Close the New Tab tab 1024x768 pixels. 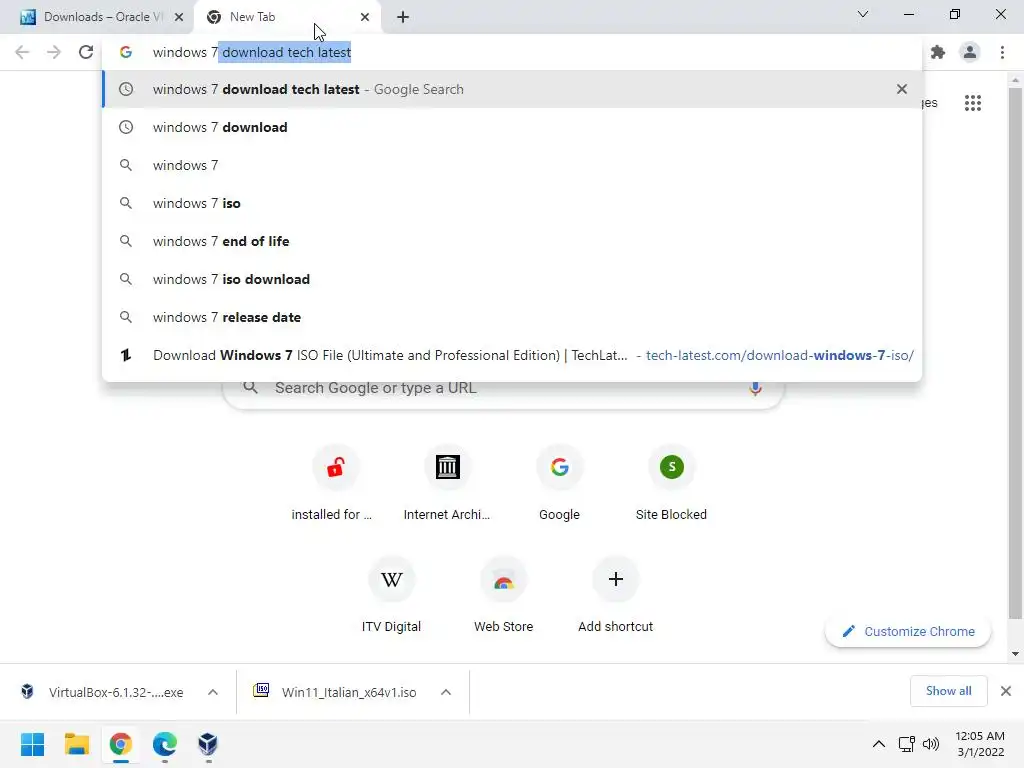click(364, 17)
